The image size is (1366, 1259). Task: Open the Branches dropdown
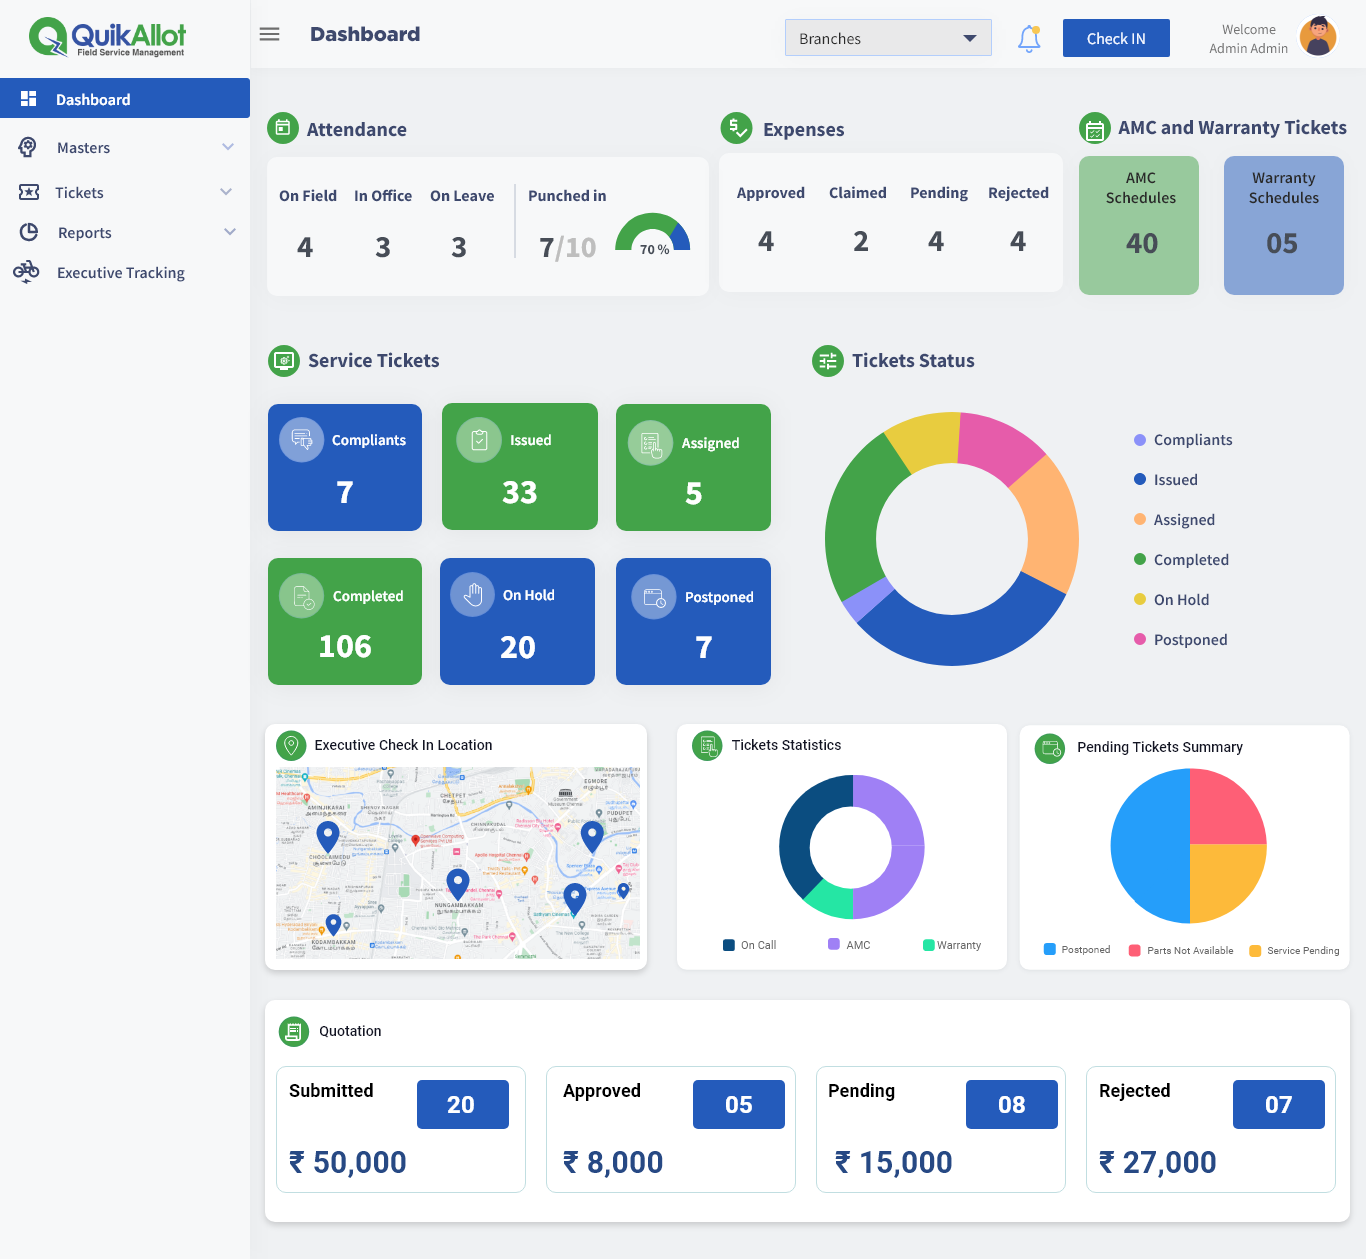888,37
